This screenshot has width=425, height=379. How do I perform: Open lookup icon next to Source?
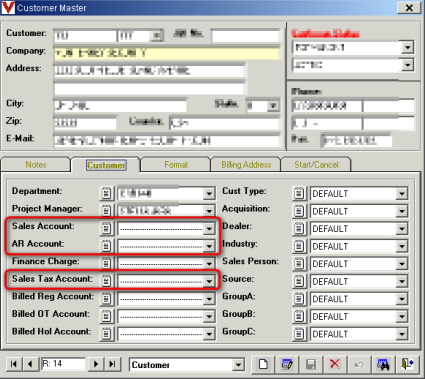coord(299,281)
